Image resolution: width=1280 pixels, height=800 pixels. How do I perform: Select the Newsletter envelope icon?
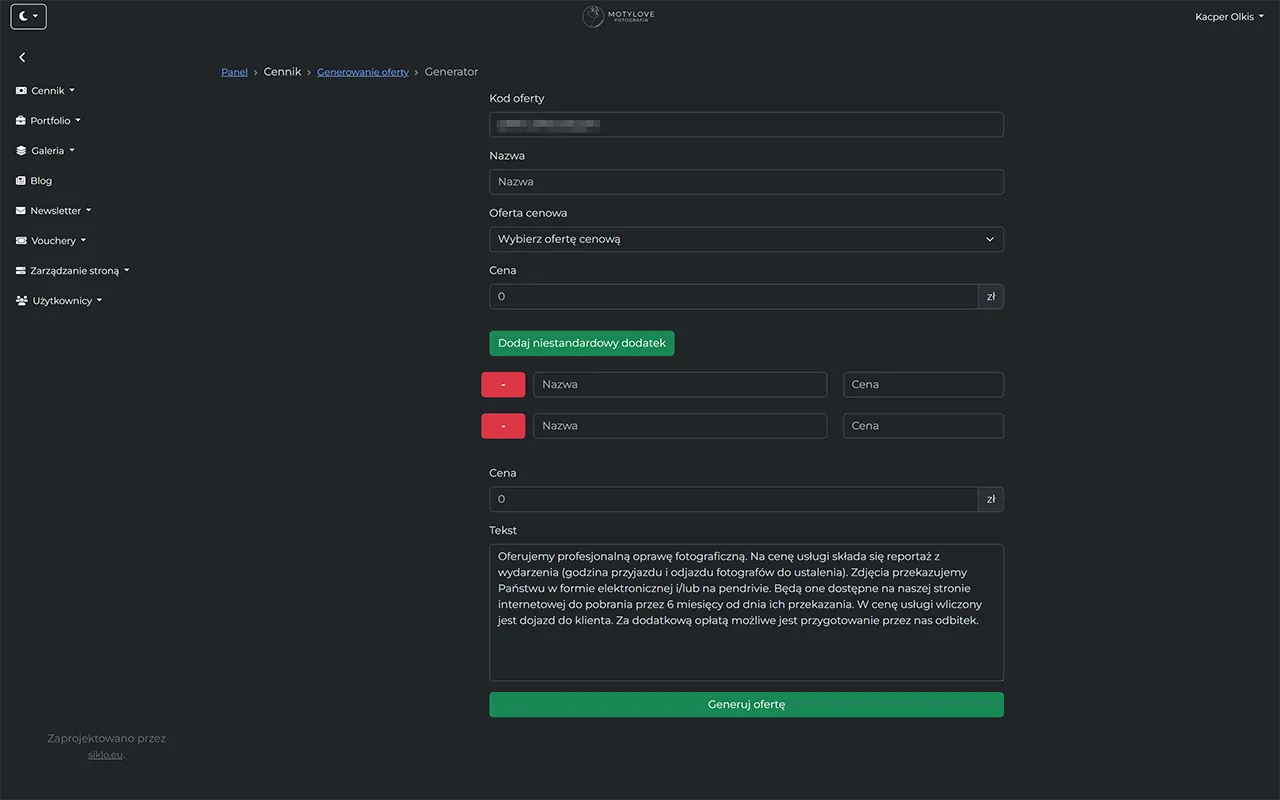(20, 210)
